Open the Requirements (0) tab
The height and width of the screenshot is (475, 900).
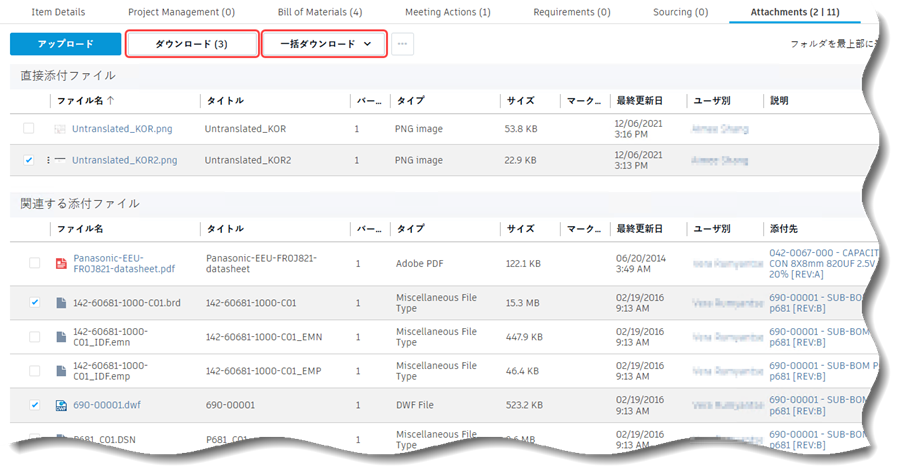[572, 12]
